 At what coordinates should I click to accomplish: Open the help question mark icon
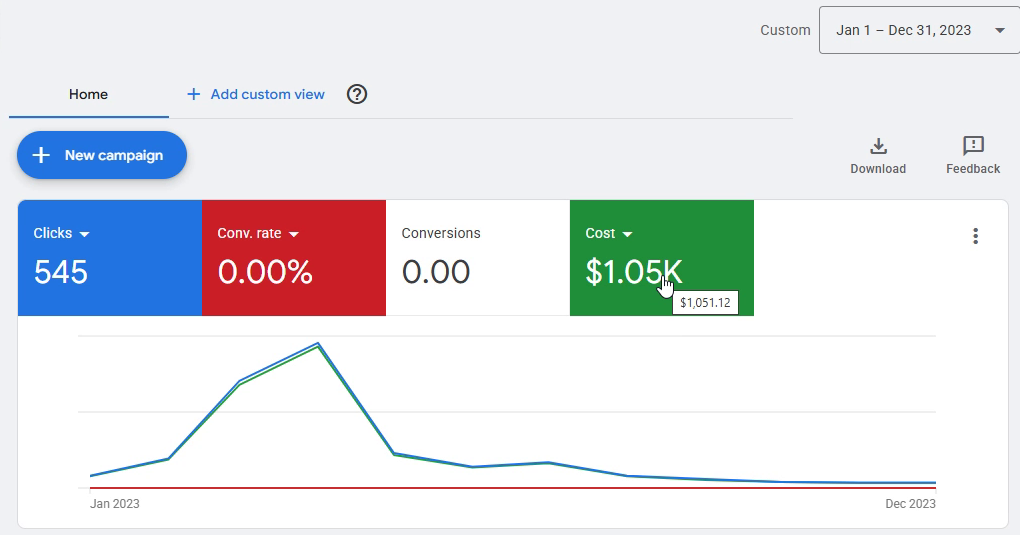pyautogui.click(x=356, y=94)
